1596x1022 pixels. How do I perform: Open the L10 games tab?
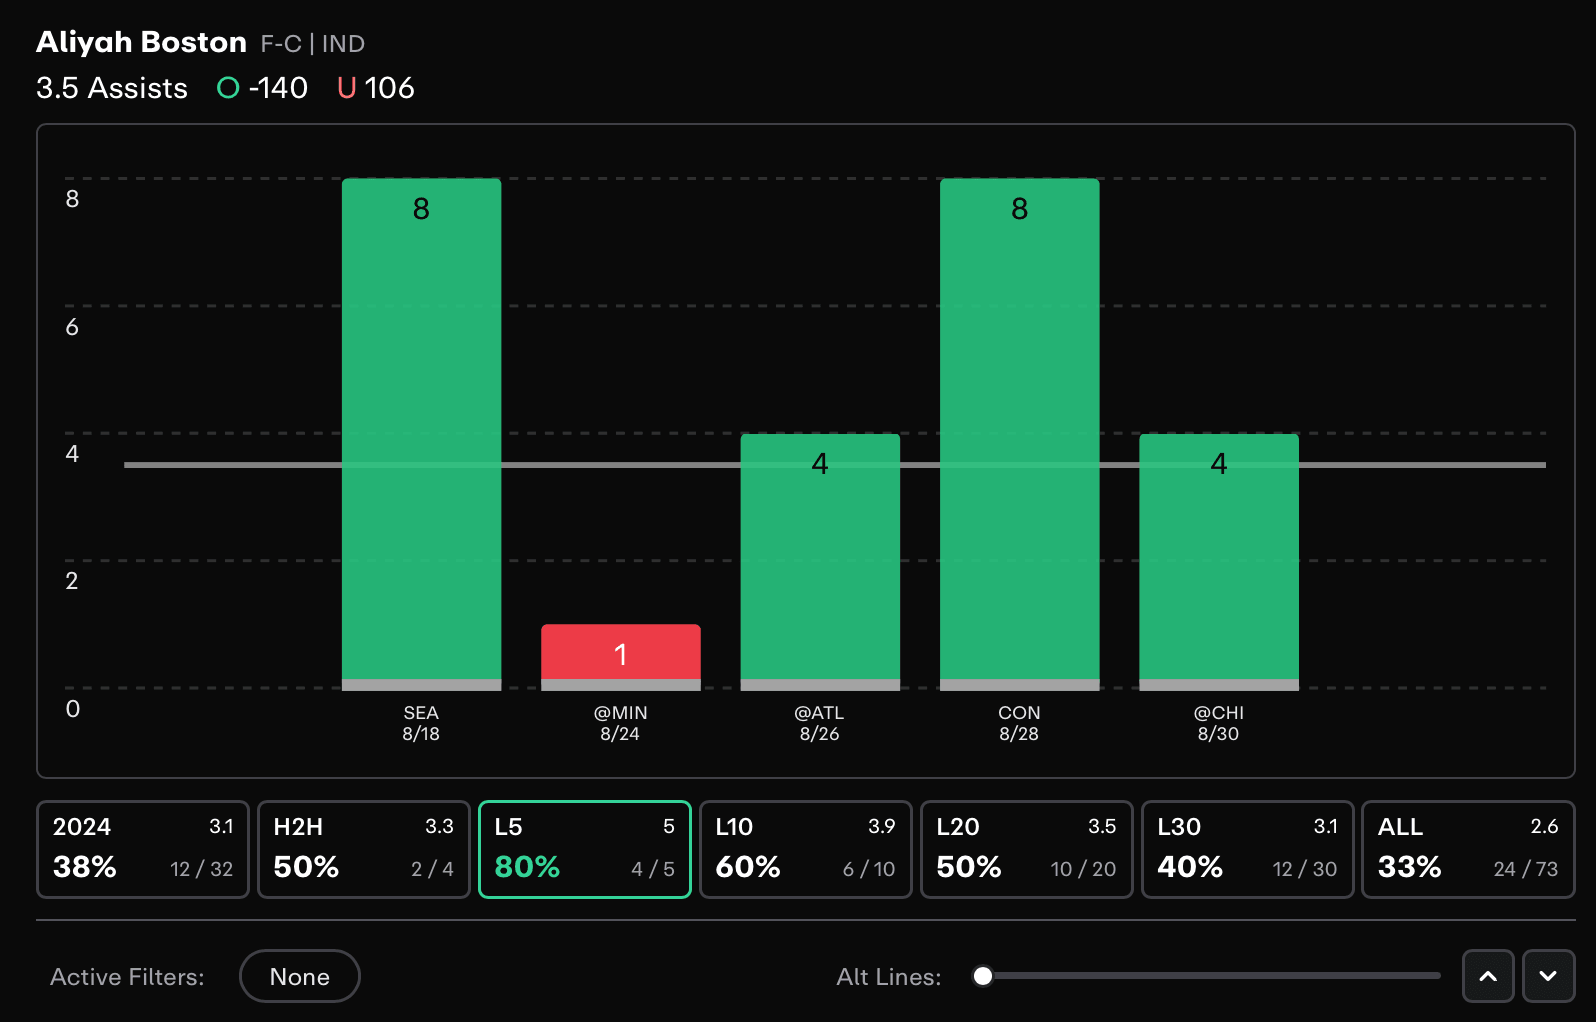(x=806, y=849)
